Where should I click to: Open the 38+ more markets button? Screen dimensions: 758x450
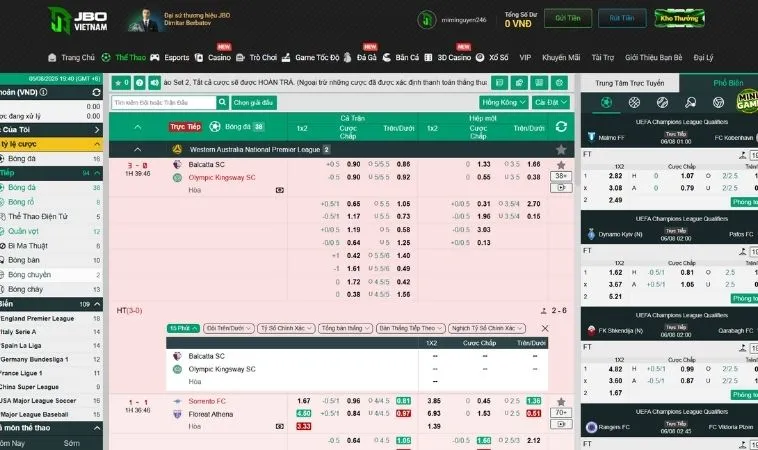pos(561,176)
